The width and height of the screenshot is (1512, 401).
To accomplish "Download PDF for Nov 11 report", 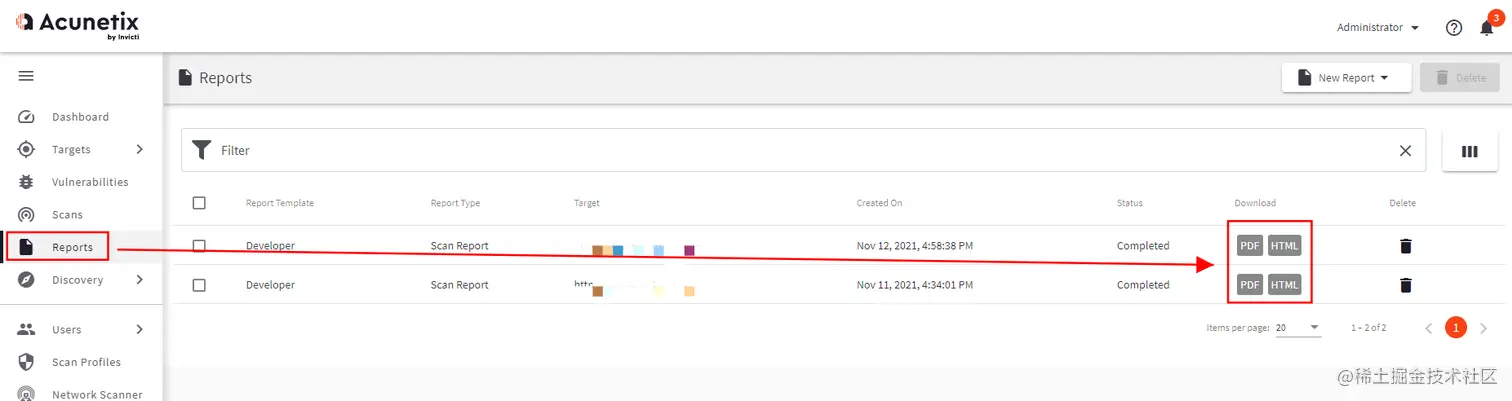I will click(1250, 285).
